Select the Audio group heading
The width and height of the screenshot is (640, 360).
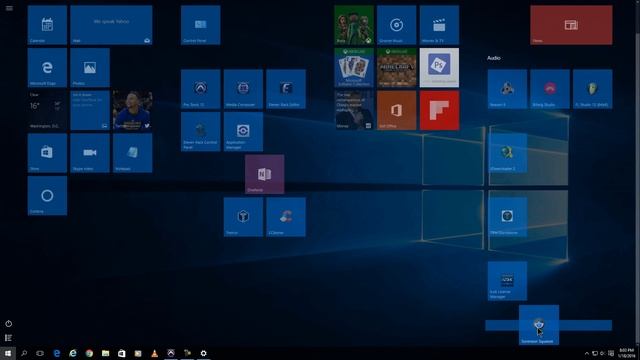tap(493, 58)
